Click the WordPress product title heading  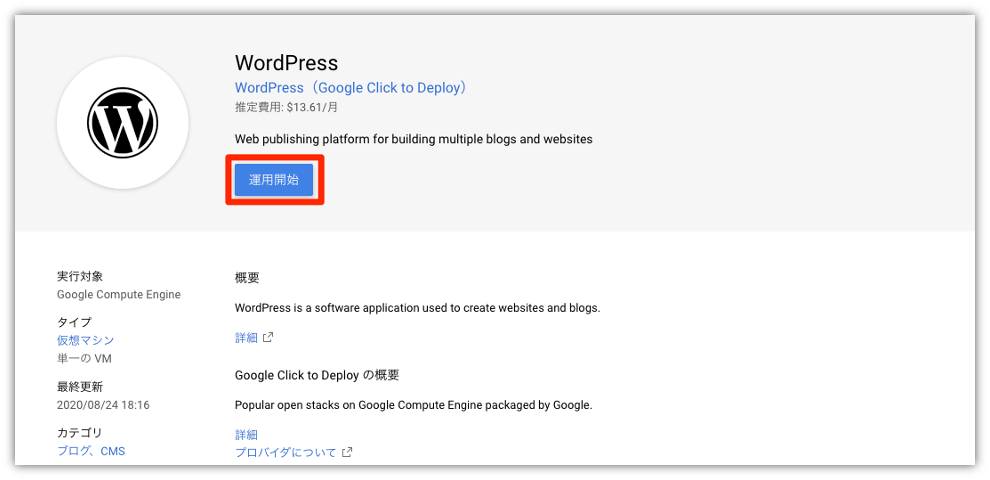click(287, 63)
